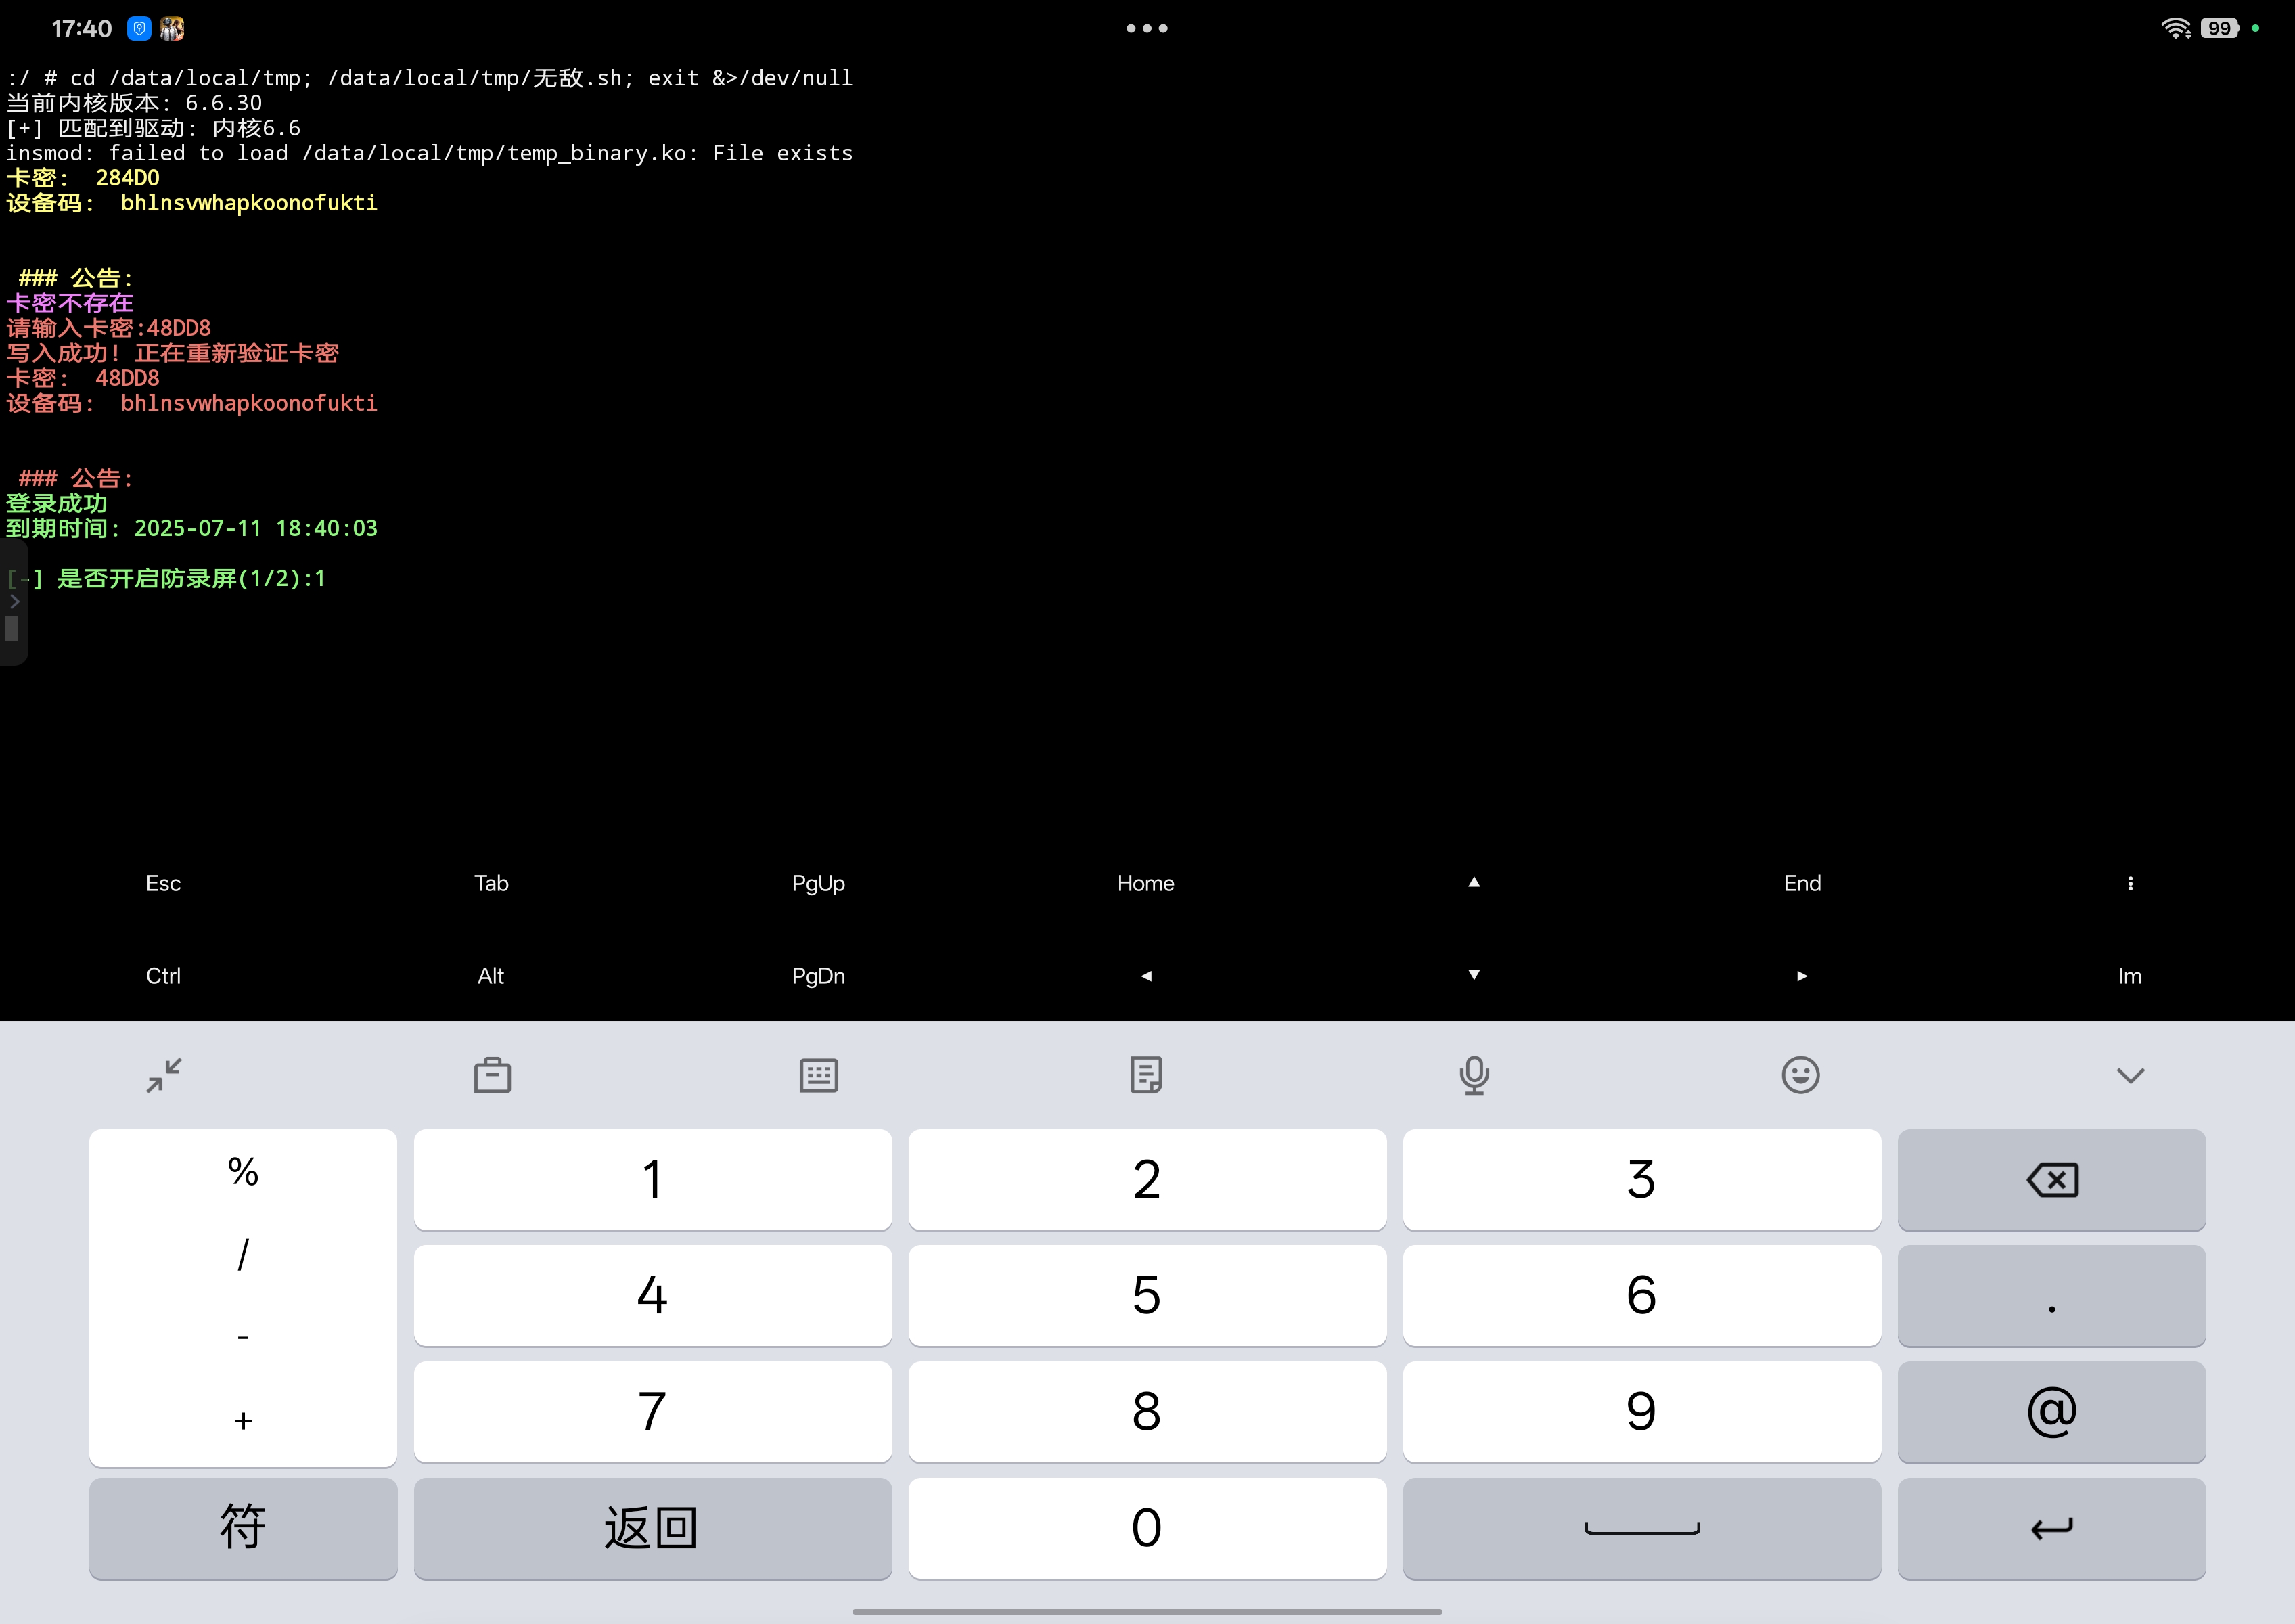Tap the PgDn extra key
2295x1624 pixels.
(818, 976)
